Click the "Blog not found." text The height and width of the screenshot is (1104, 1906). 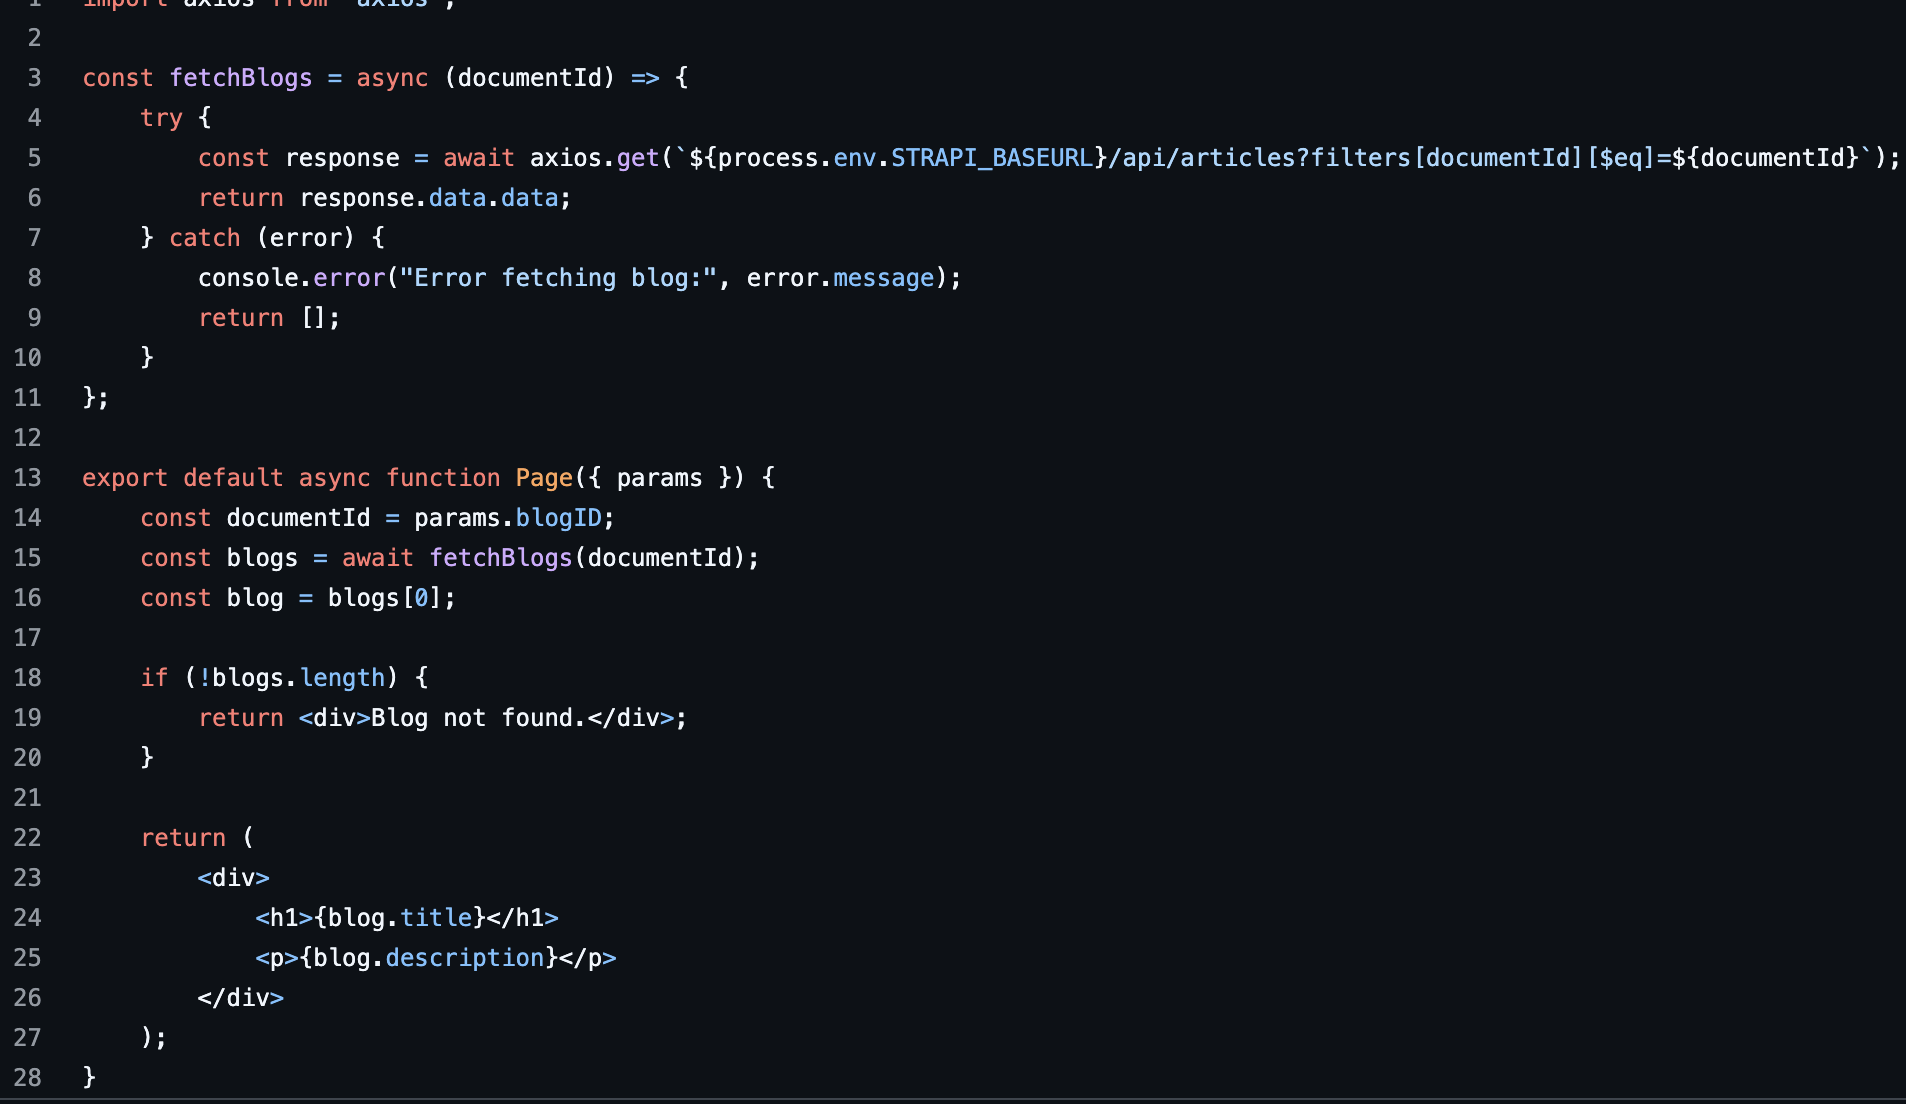click(479, 718)
